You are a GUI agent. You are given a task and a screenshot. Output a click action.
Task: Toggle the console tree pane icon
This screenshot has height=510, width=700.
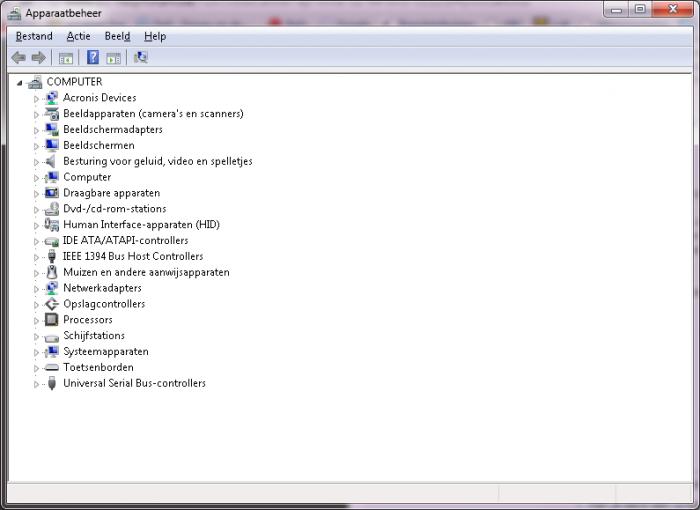[x=66, y=58]
